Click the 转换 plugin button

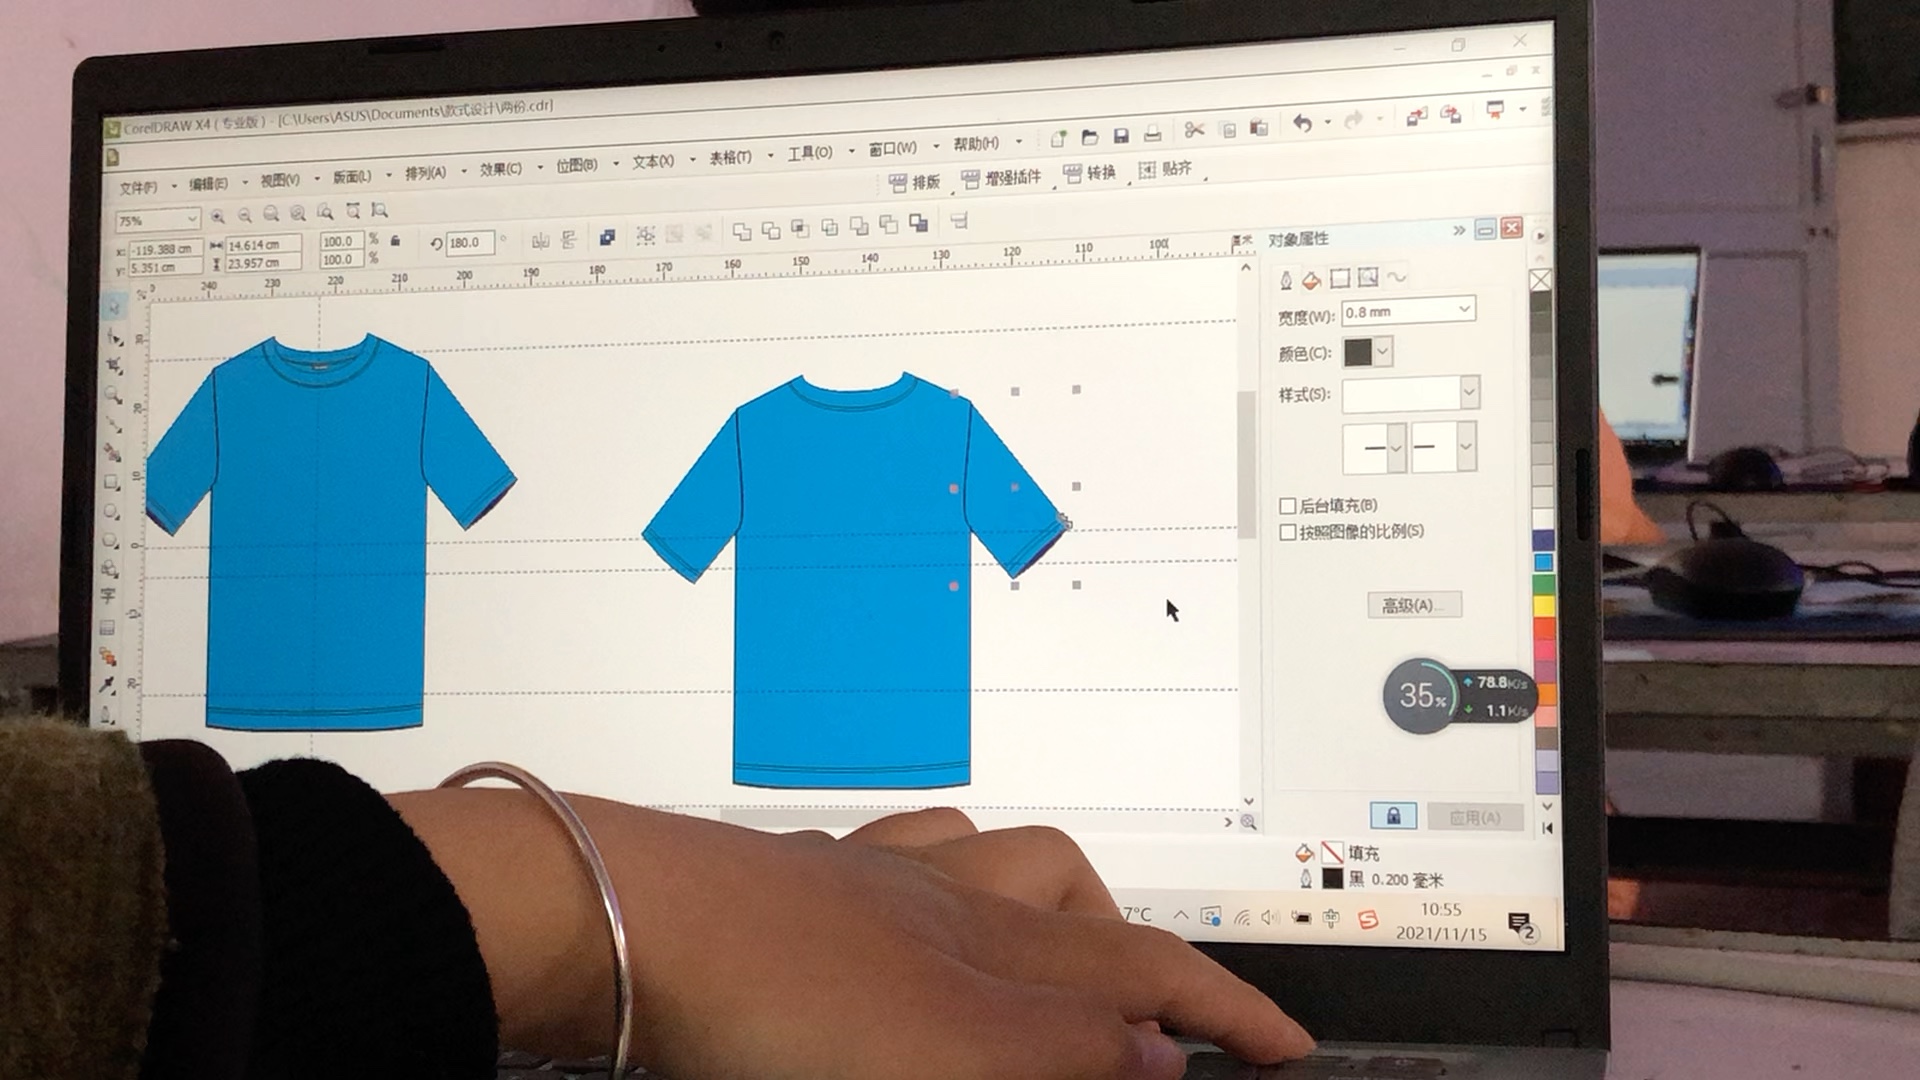coord(1089,173)
